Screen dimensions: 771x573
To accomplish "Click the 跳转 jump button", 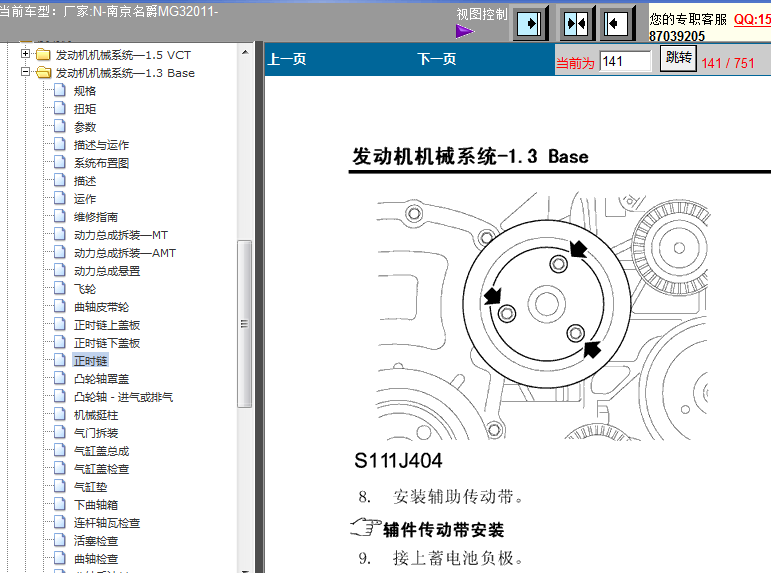I will [678, 59].
